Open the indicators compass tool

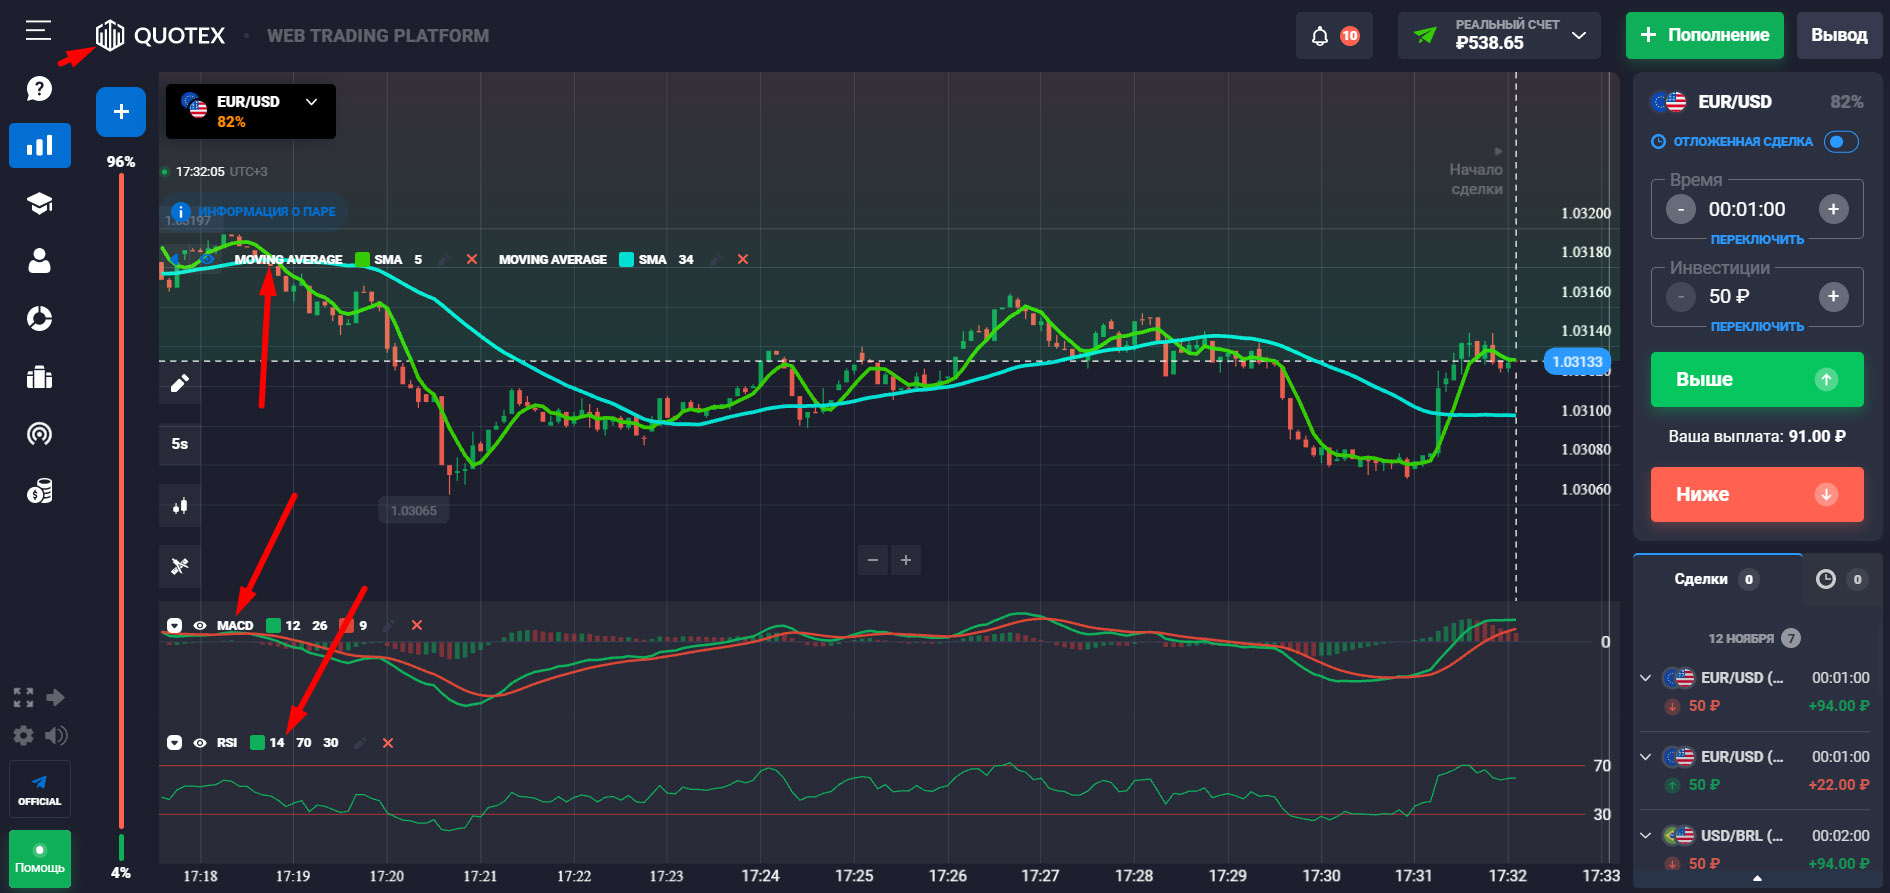(x=180, y=566)
